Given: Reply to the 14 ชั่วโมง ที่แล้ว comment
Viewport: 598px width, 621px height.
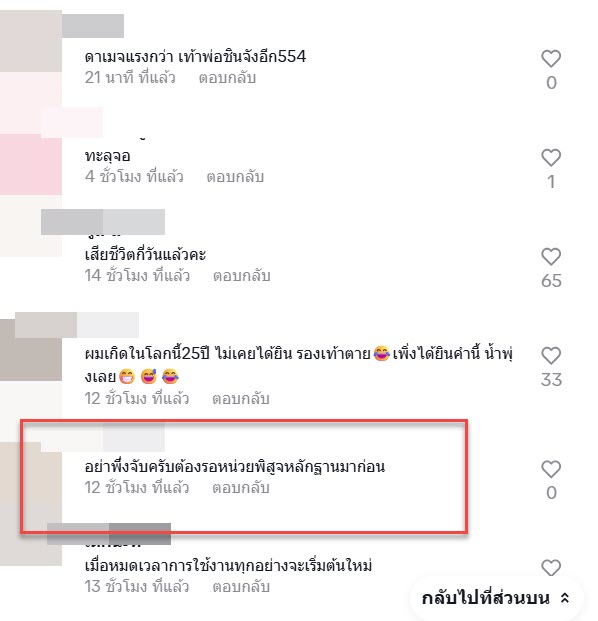Looking at the screenshot, I should pyautogui.click(x=242, y=276).
